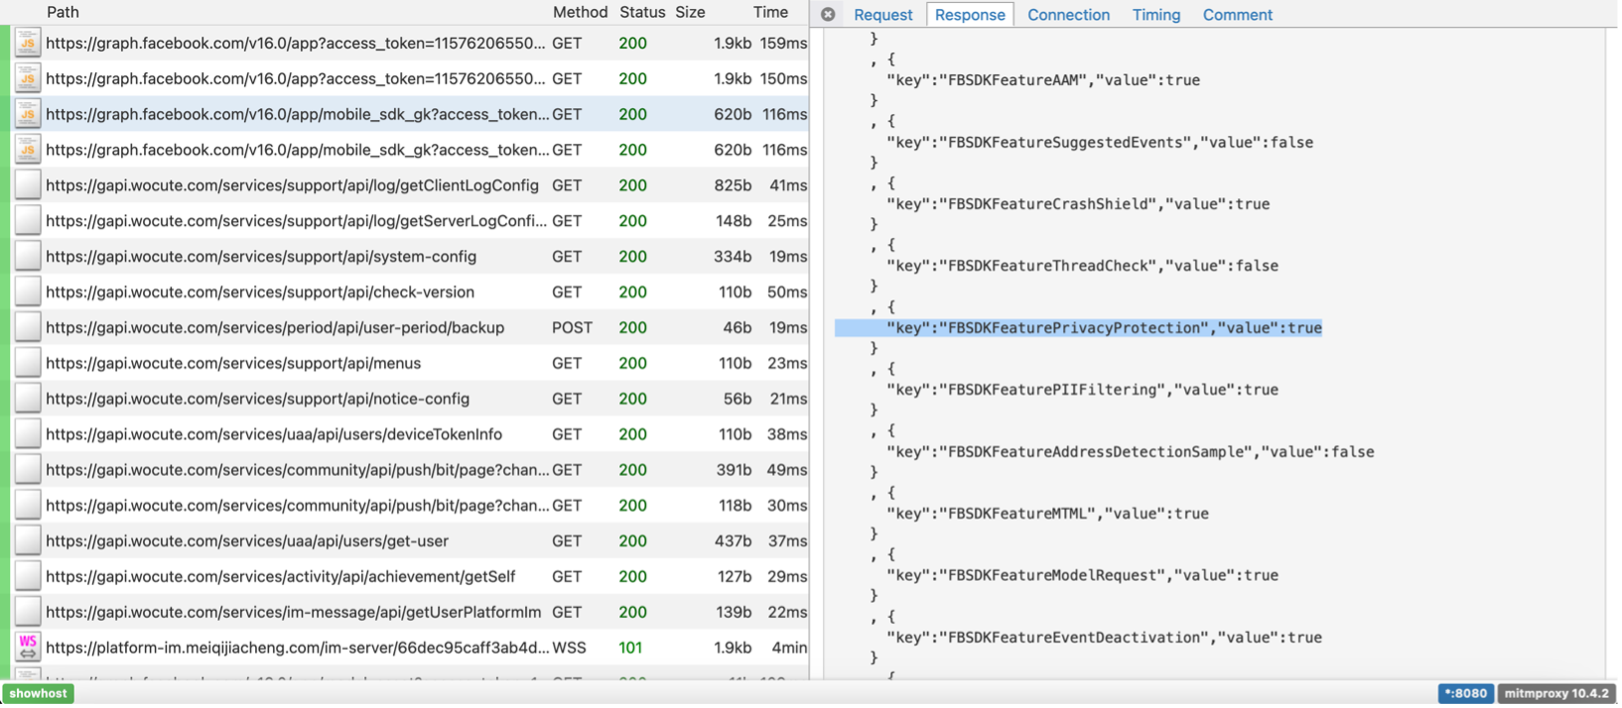The image size is (1622, 708).
Task: Click the WebSocket icon for meiqijiacheng flow
Action: pyautogui.click(x=28, y=647)
